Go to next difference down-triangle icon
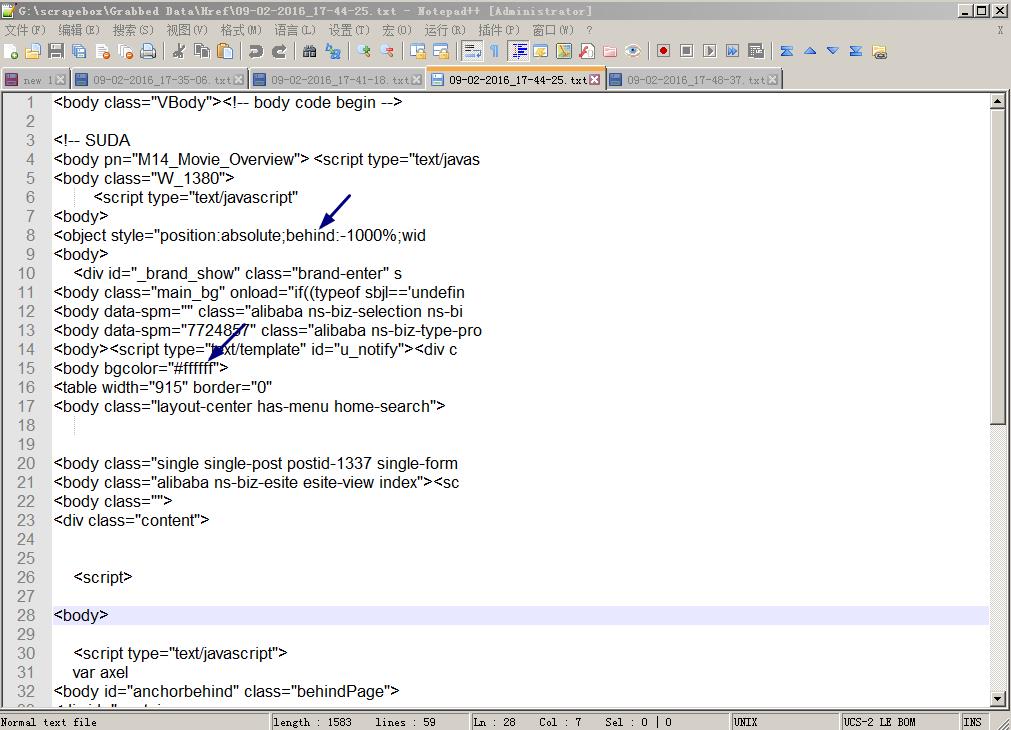 coord(833,52)
